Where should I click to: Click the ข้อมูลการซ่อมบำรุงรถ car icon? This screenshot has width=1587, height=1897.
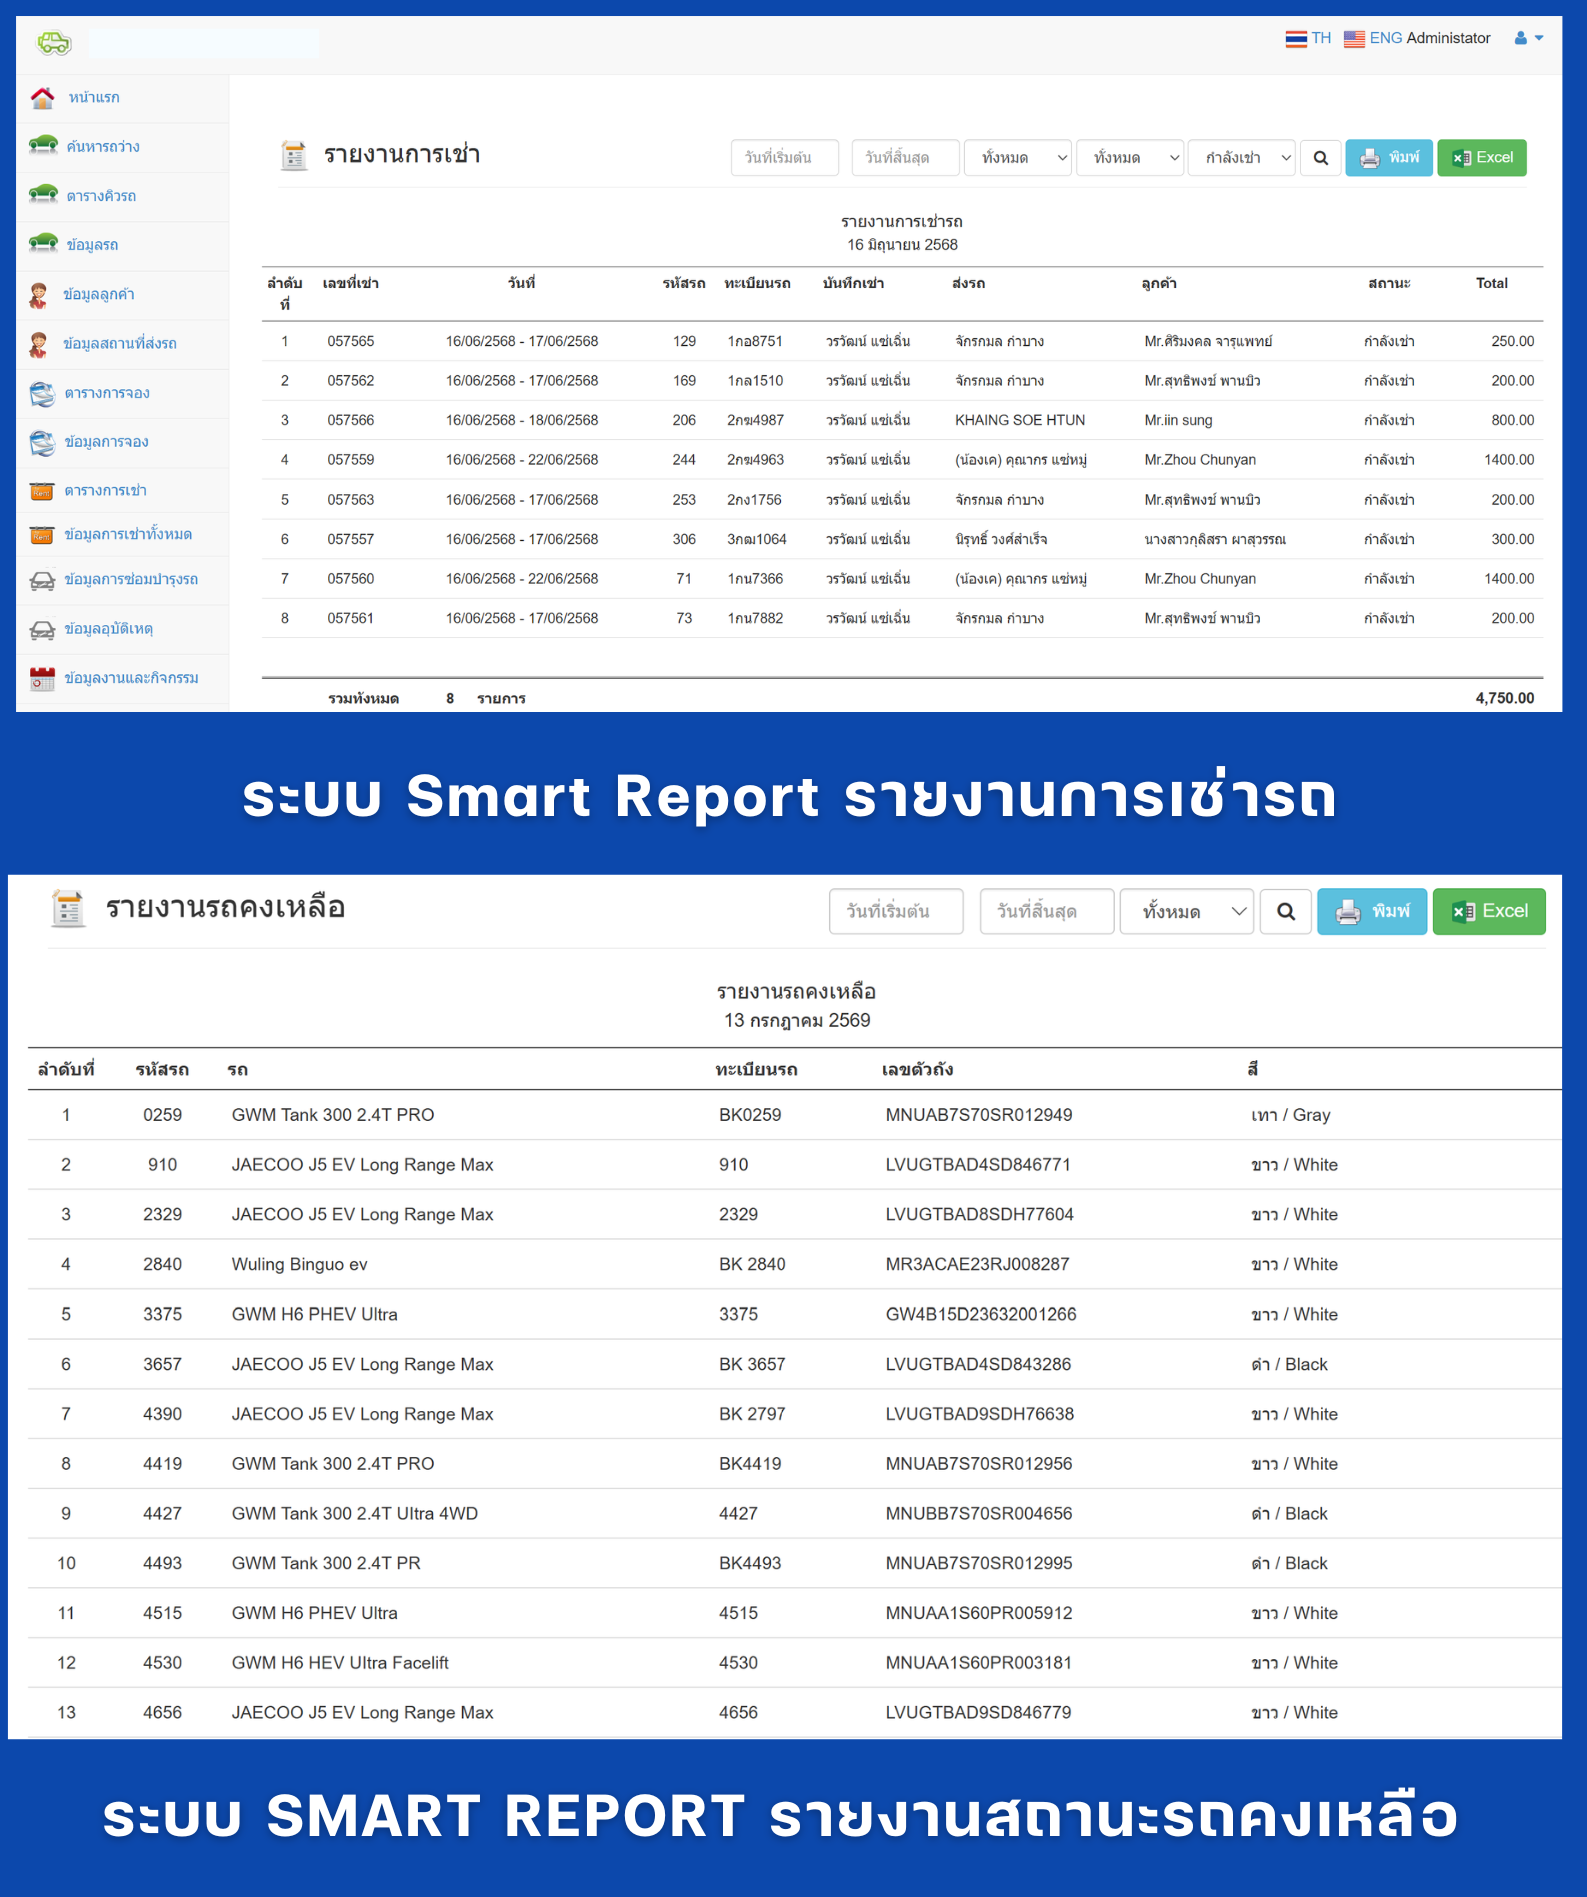42,580
